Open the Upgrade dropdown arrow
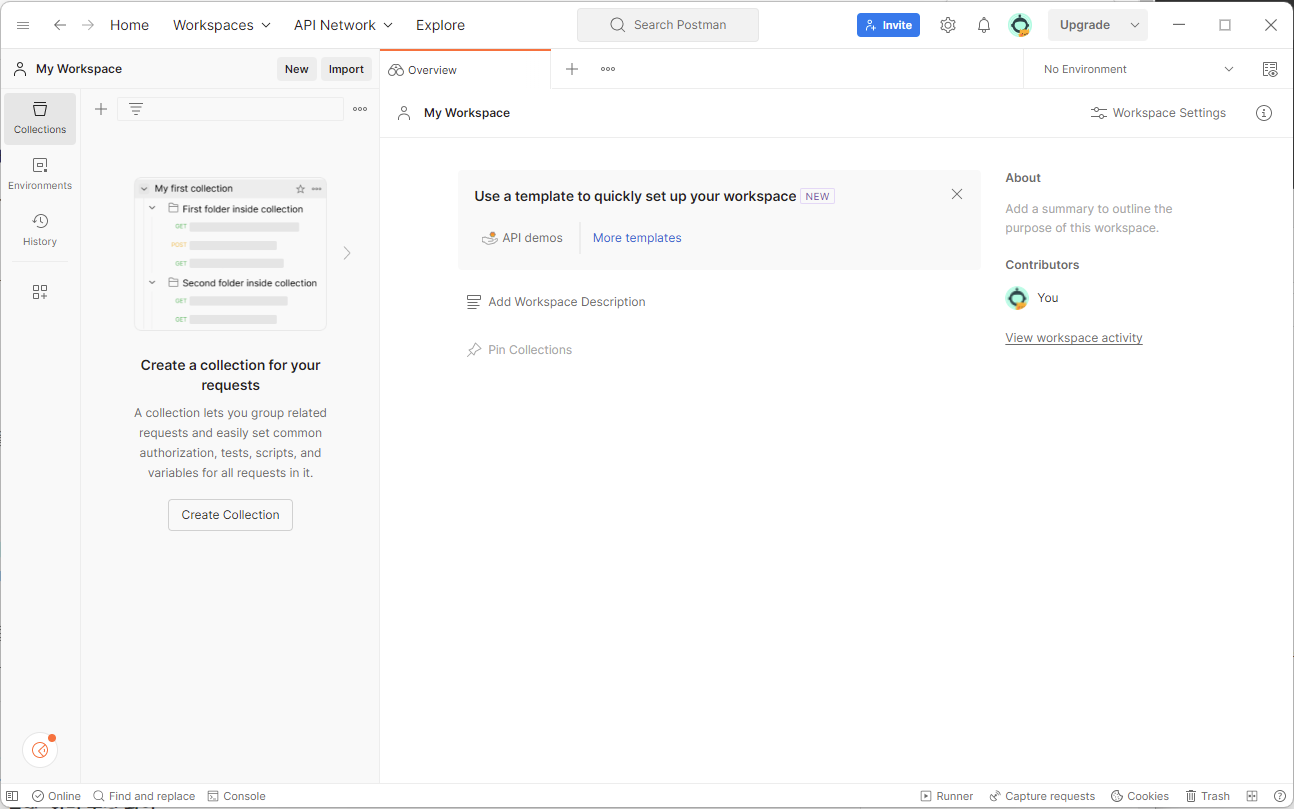 1134,25
